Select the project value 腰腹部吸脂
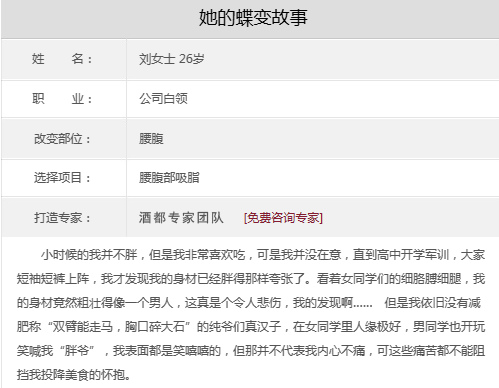 (x=169, y=178)
